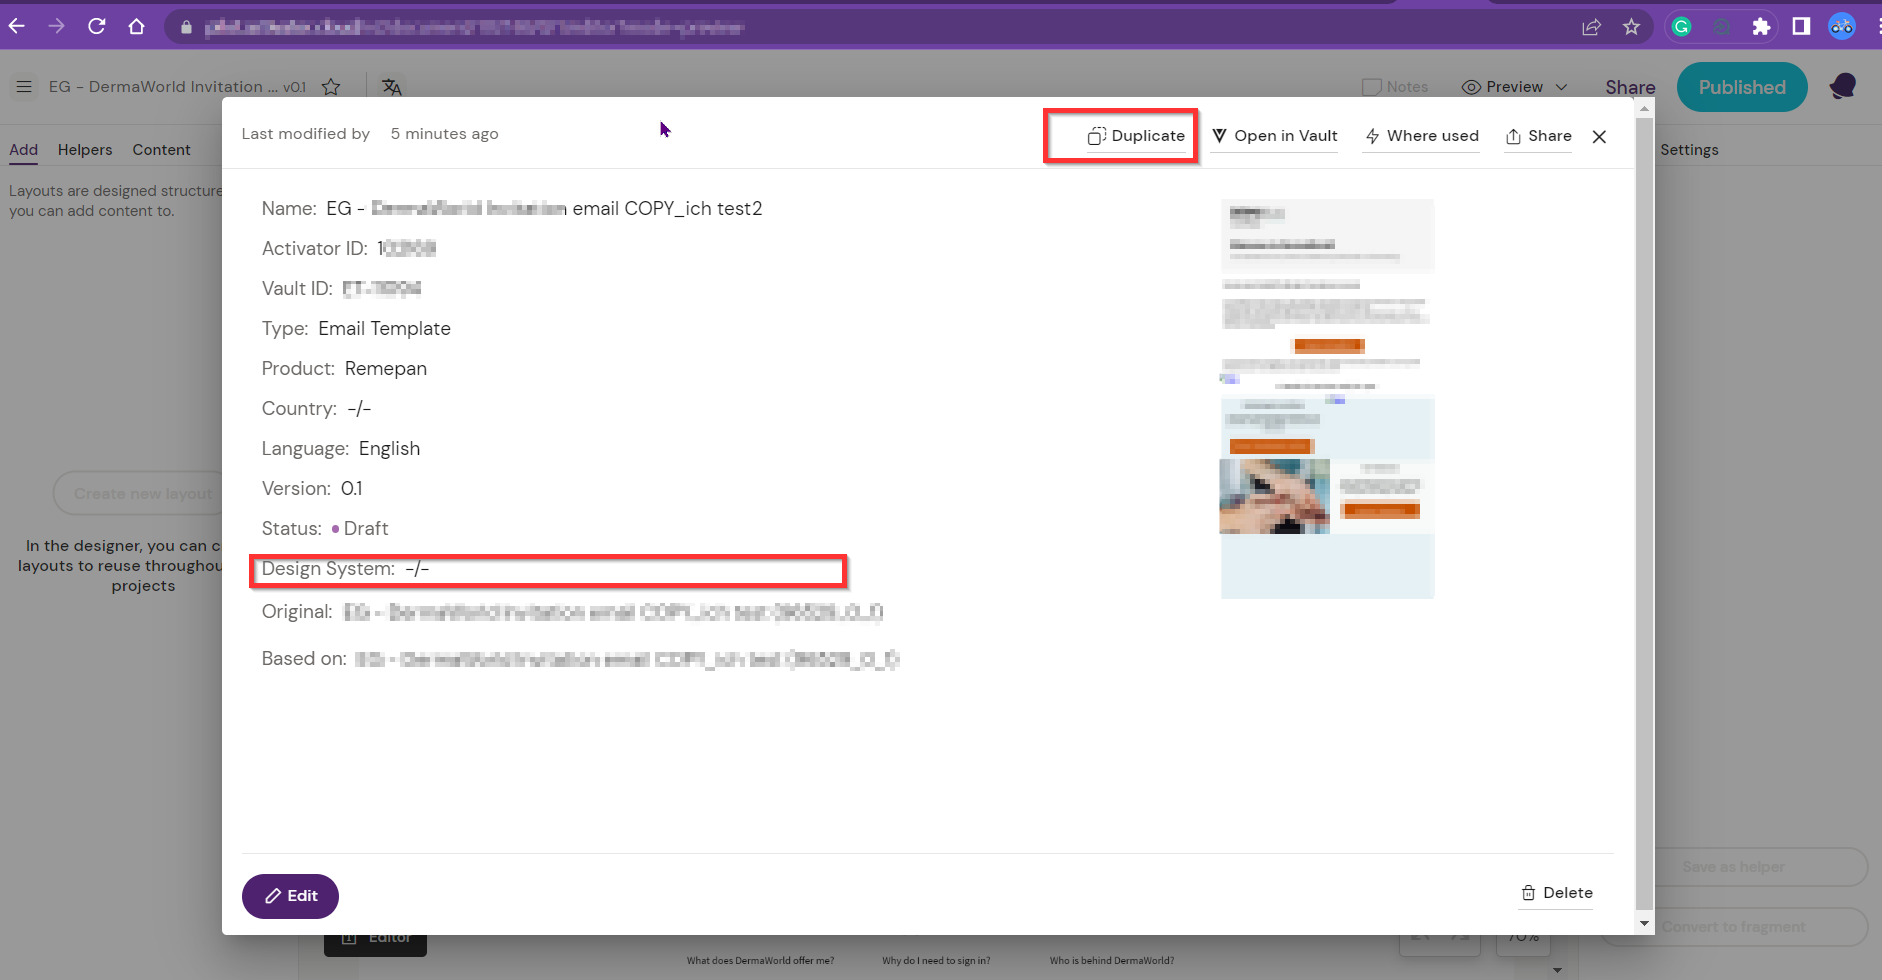Bookmark this page with star icon
This screenshot has width=1882, height=980.
[1631, 27]
